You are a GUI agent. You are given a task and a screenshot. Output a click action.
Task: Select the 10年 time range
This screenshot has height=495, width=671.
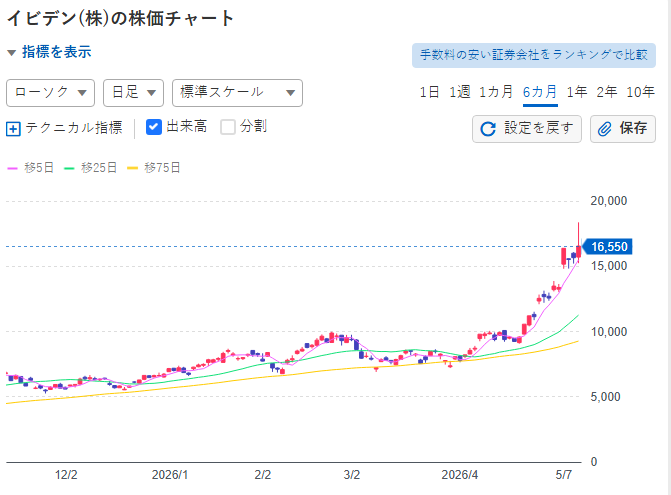click(x=640, y=92)
